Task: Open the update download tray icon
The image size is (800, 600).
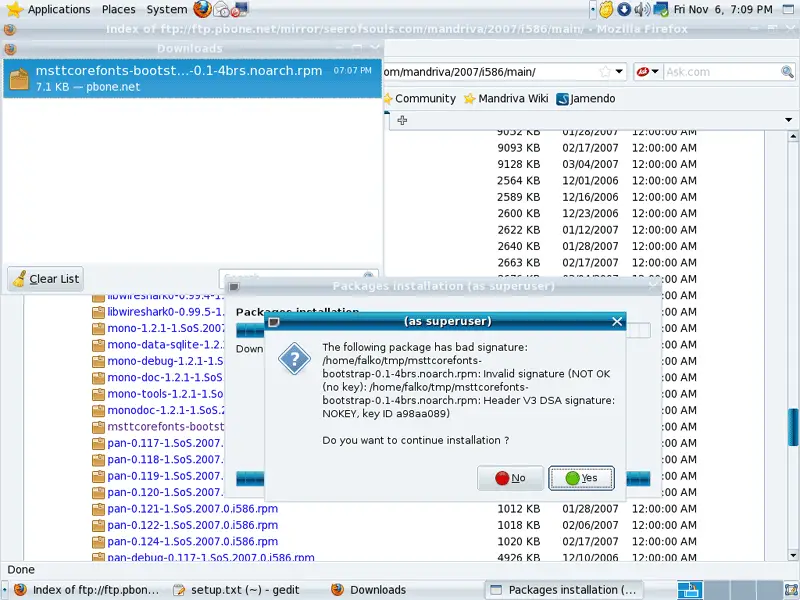Action: [x=623, y=9]
